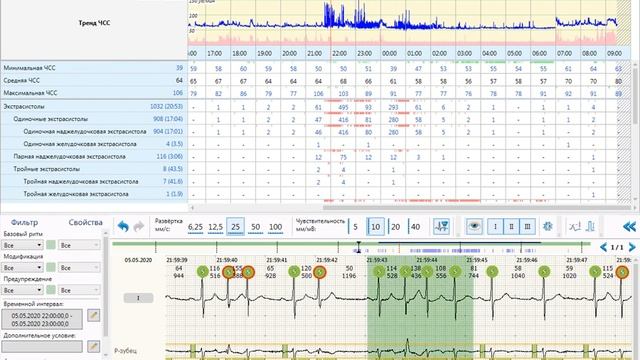
Task: Open the gear settings icon in the ECG toolbar
Action: coord(548,227)
